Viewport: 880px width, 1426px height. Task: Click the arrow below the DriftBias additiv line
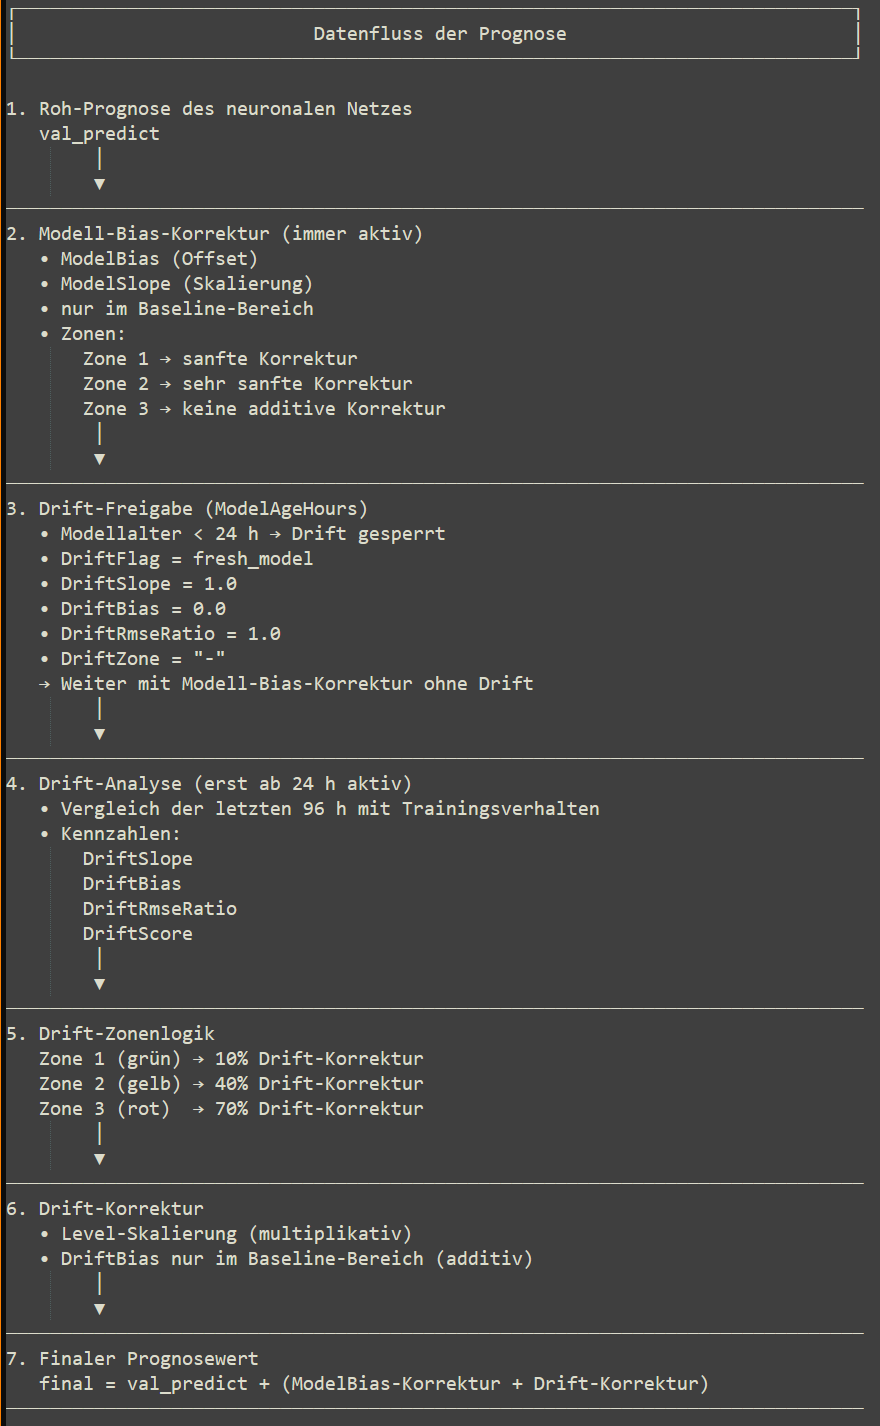(x=99, y=1309)
